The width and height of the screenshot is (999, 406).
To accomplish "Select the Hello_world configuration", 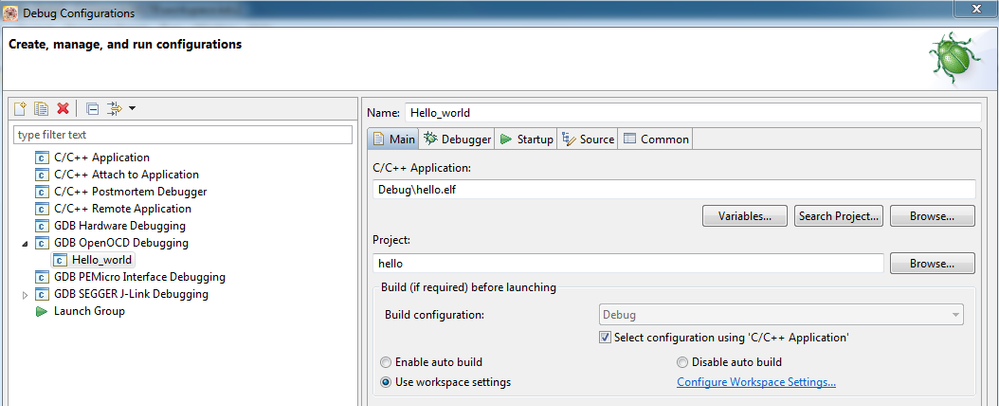I will click(x=102, y=260).
